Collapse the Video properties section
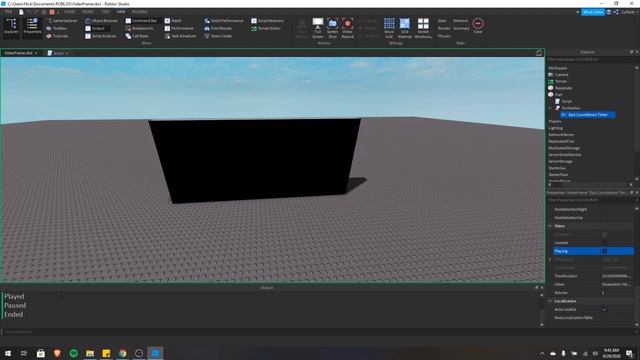This screenshot has height=360, width=640. point(550,226)
